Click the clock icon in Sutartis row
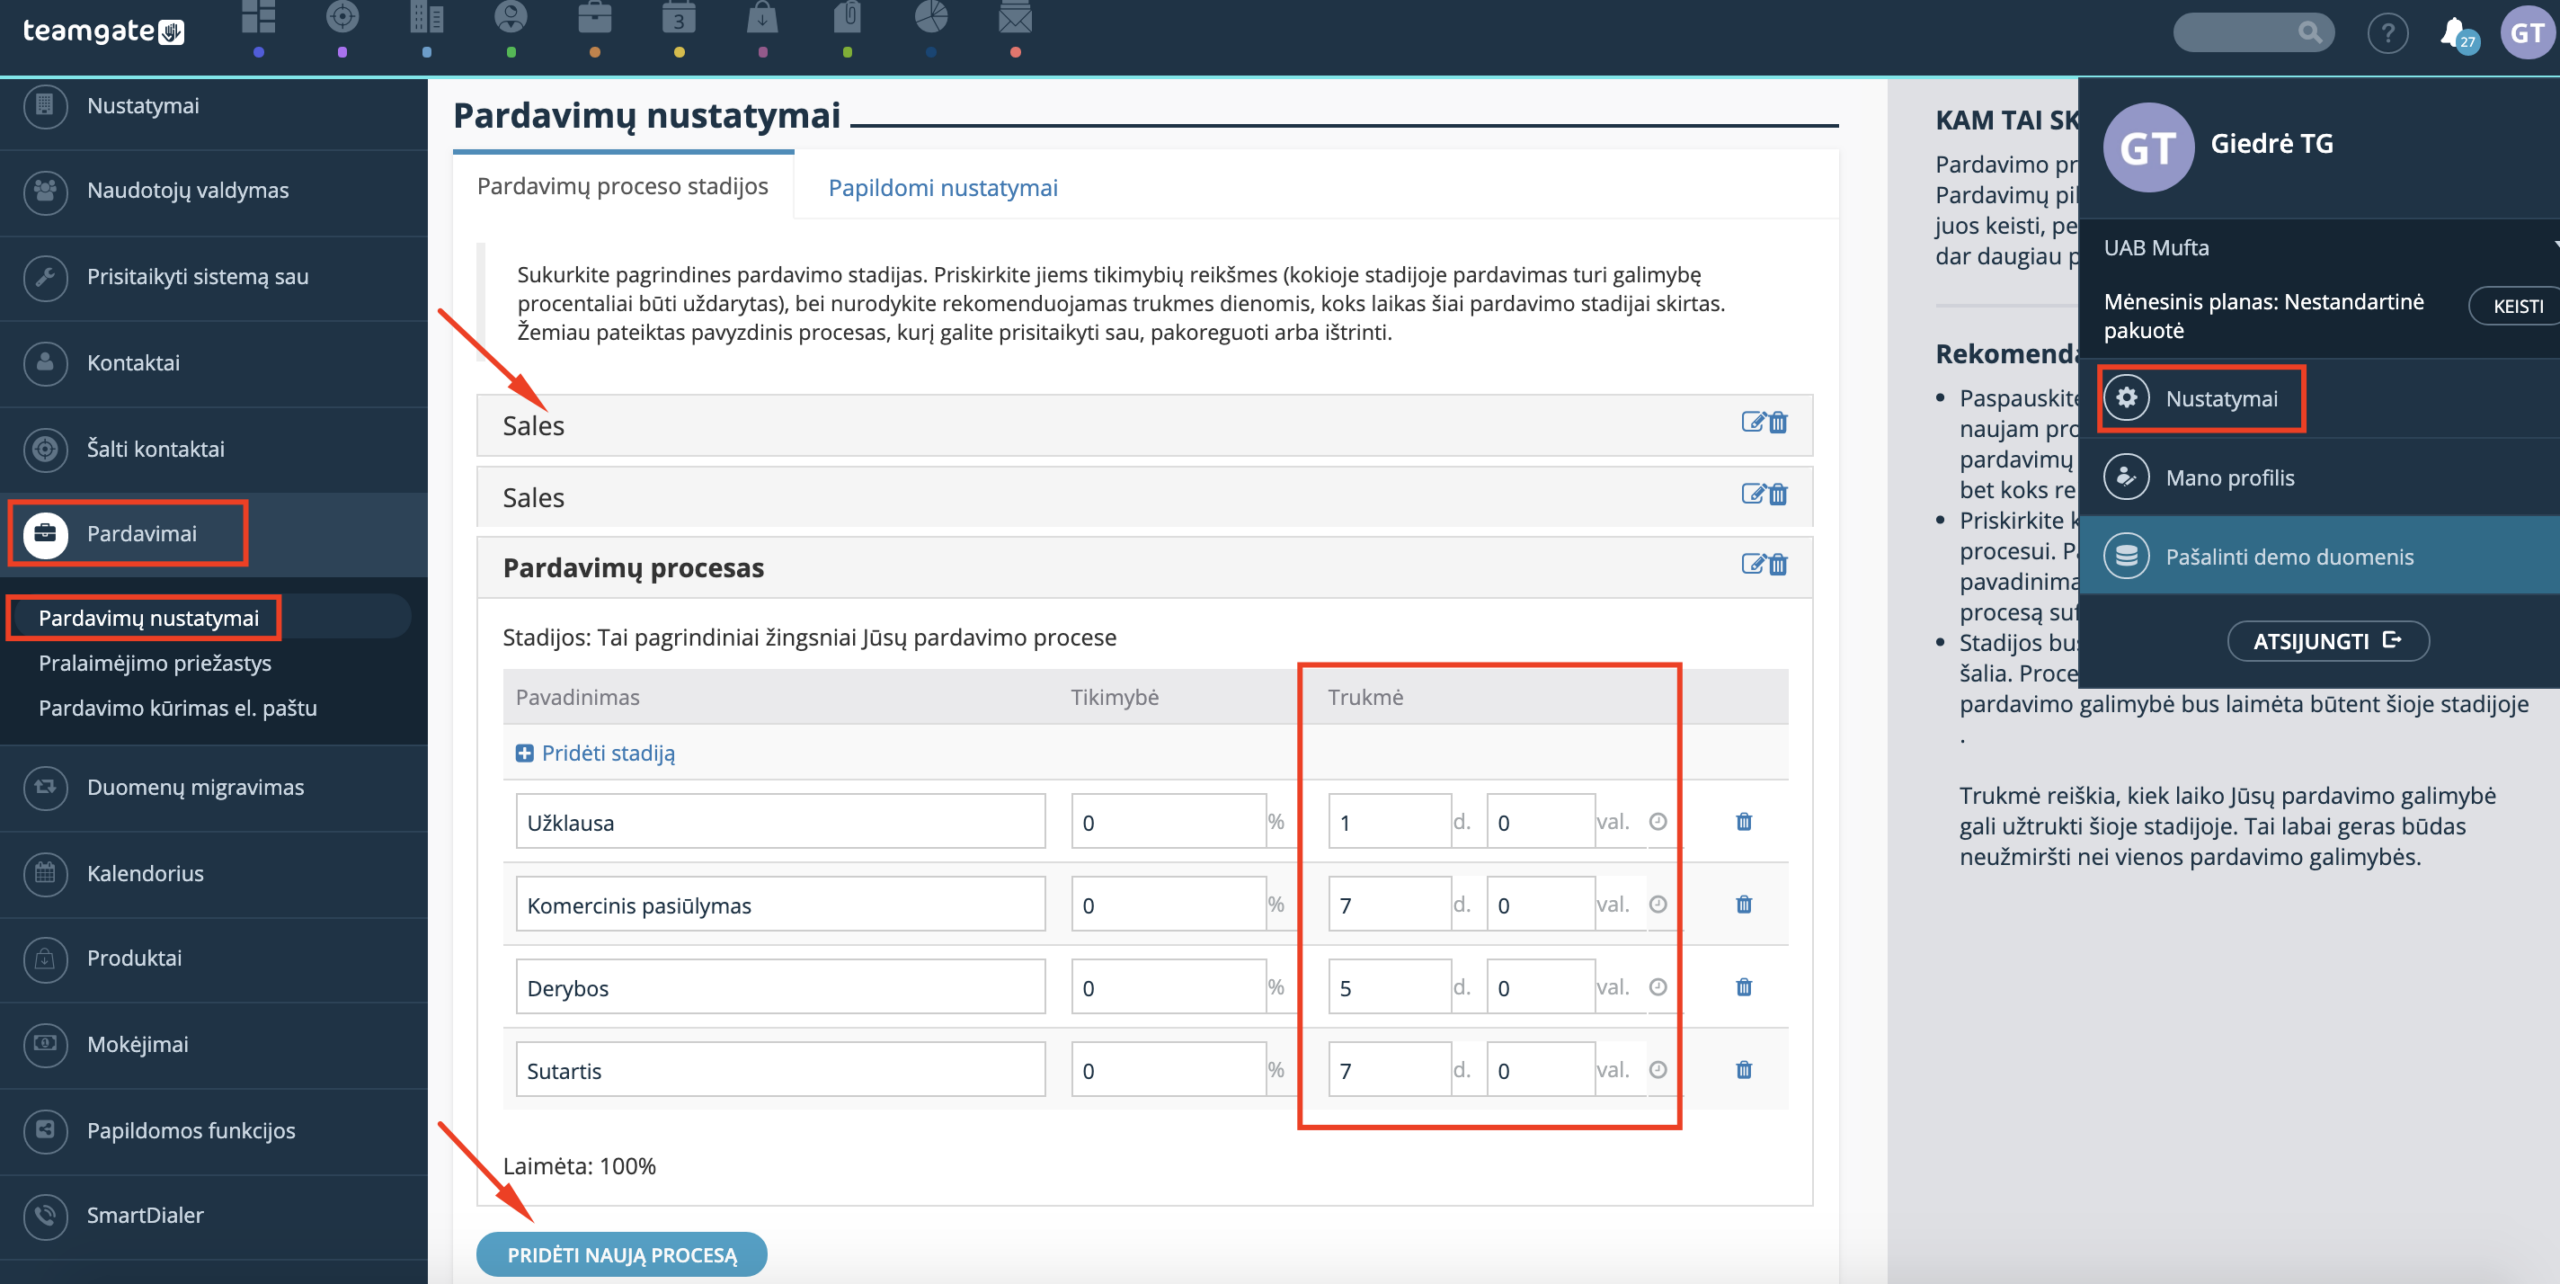2560x1284 pixels. (x=1658, y=1070)
